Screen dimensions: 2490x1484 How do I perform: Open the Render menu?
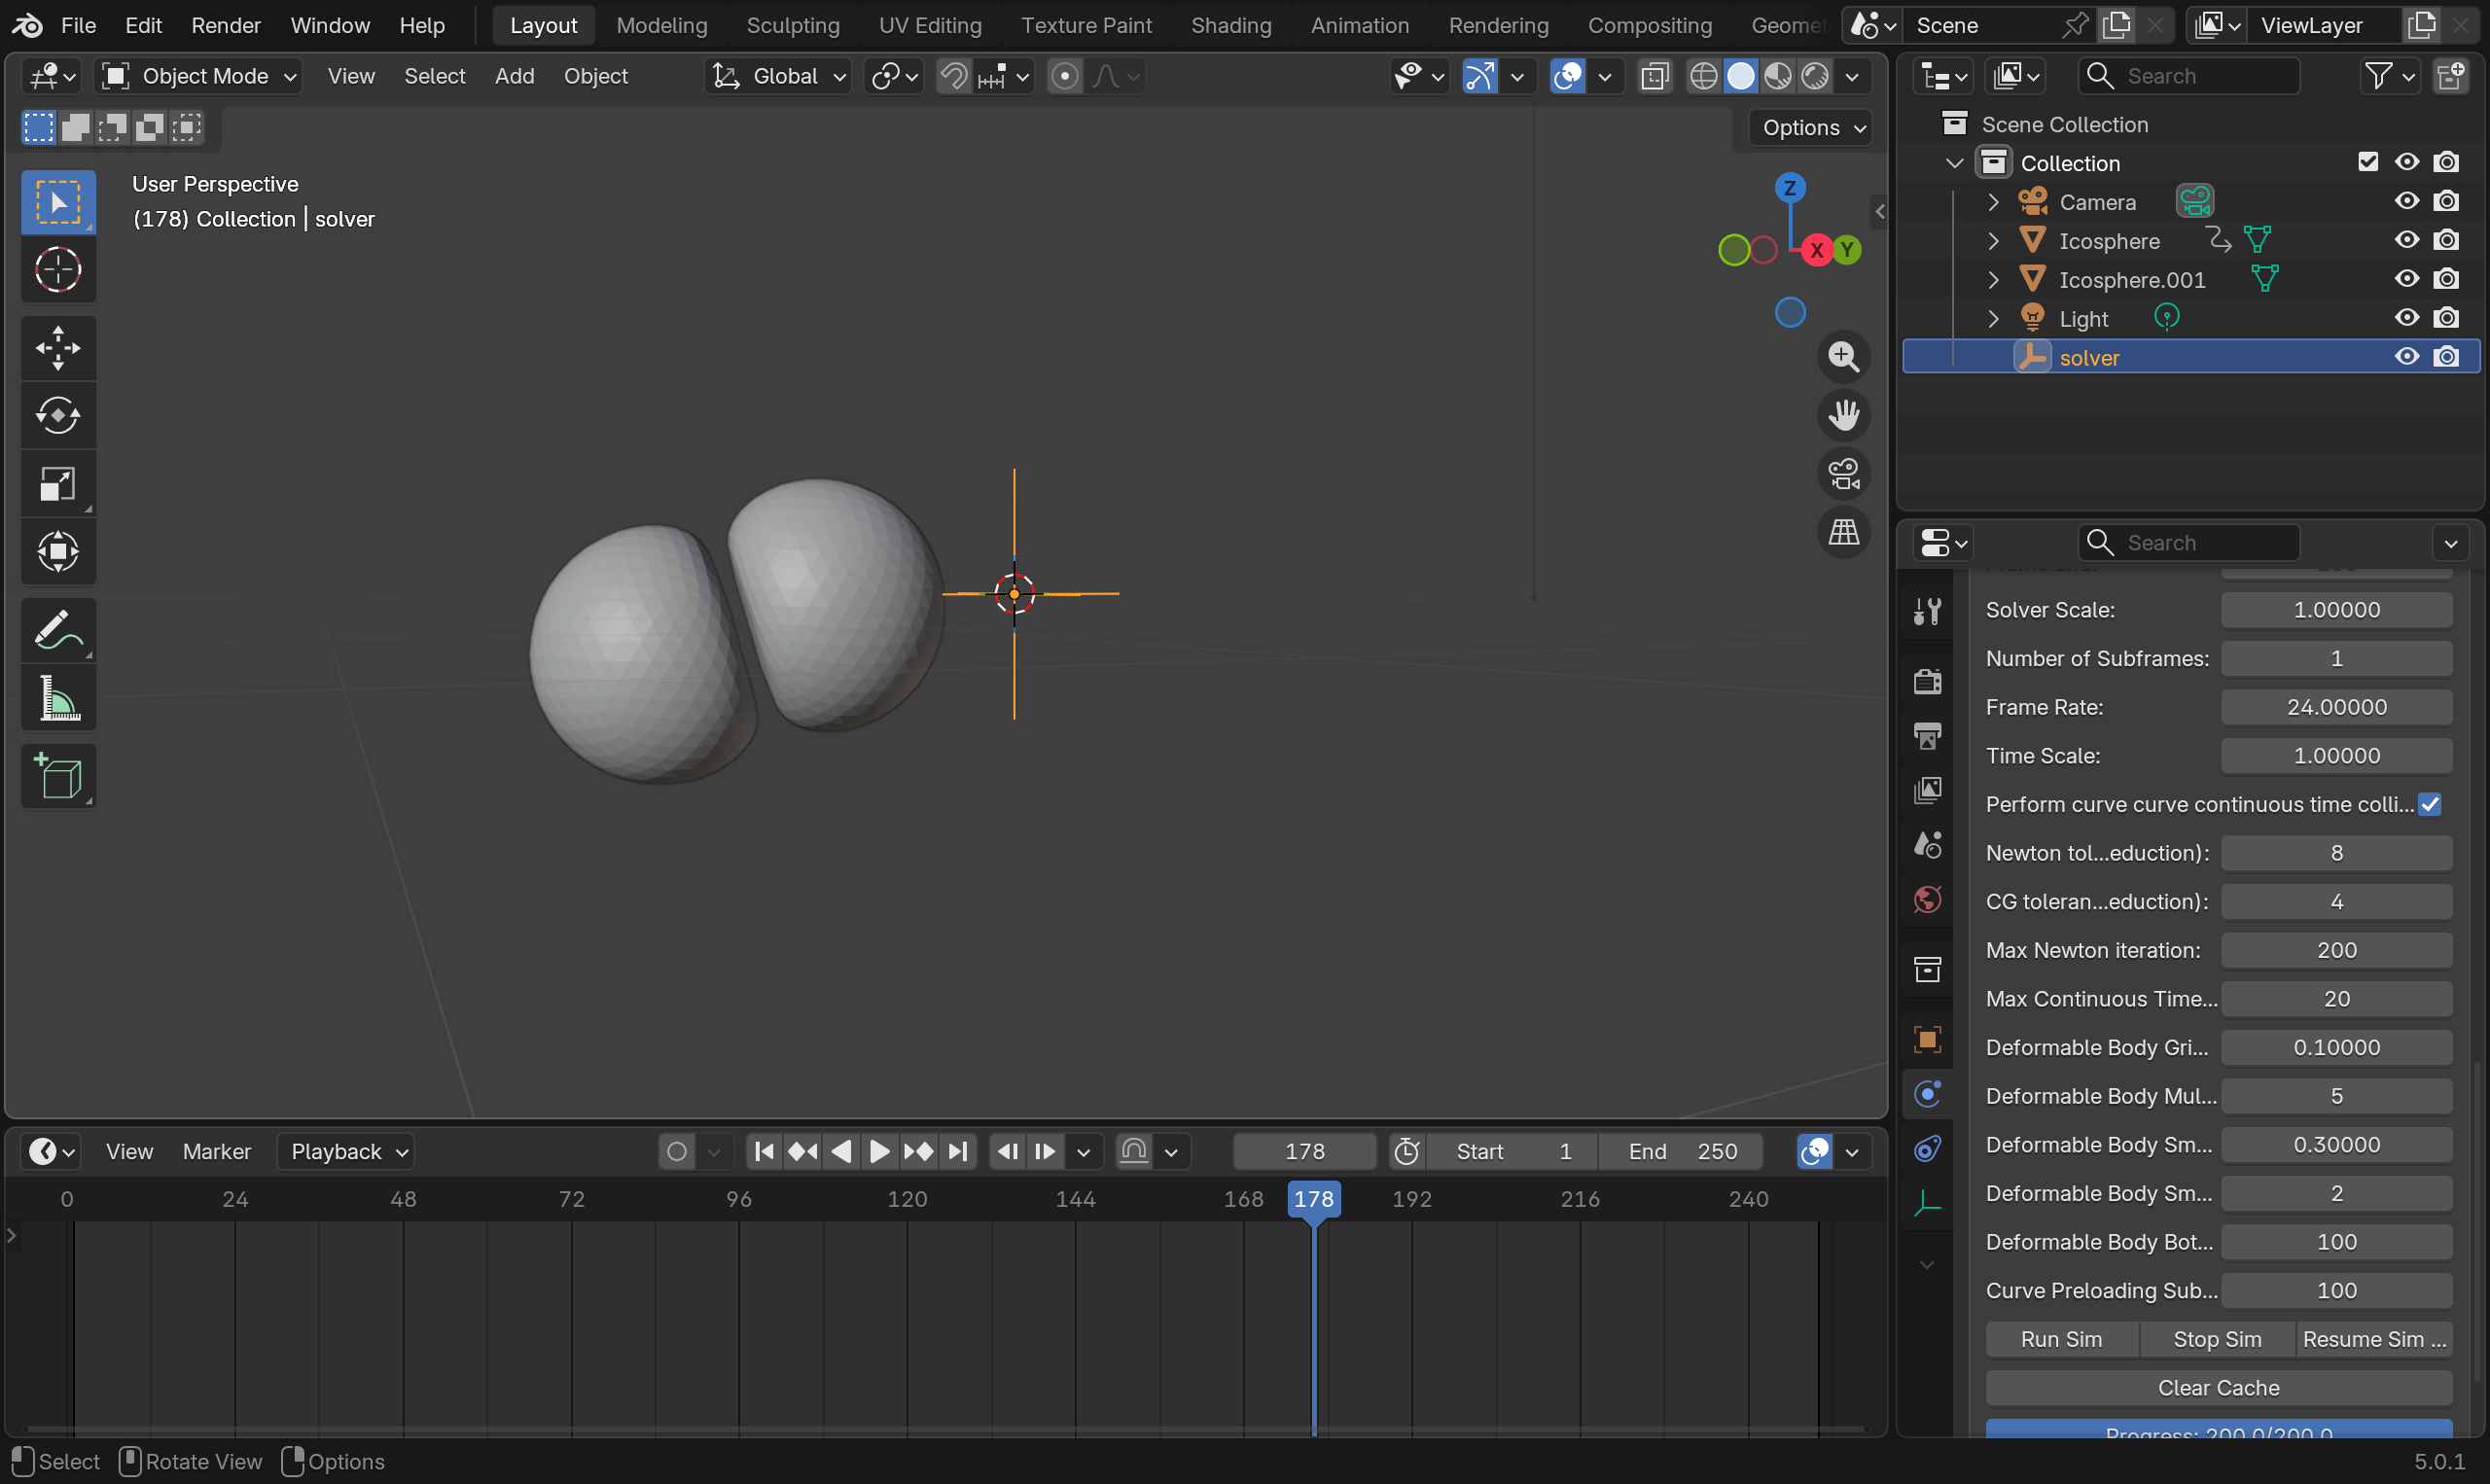[x=226, y=25]
